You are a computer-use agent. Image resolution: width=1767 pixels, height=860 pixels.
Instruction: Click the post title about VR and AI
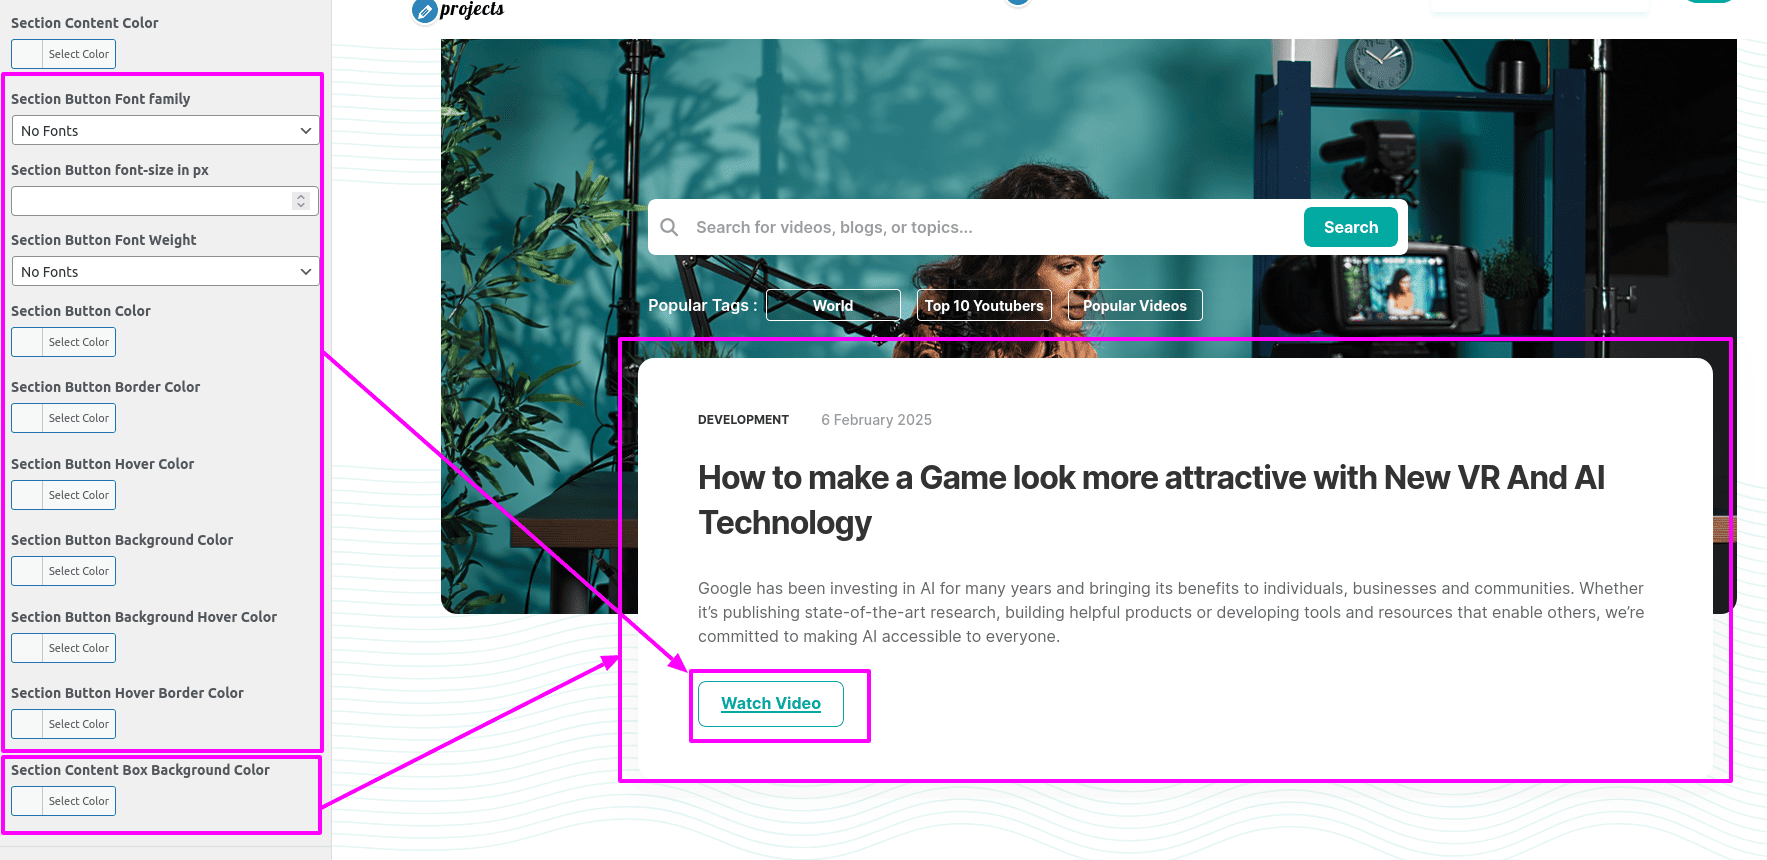tap(1151, 500)
